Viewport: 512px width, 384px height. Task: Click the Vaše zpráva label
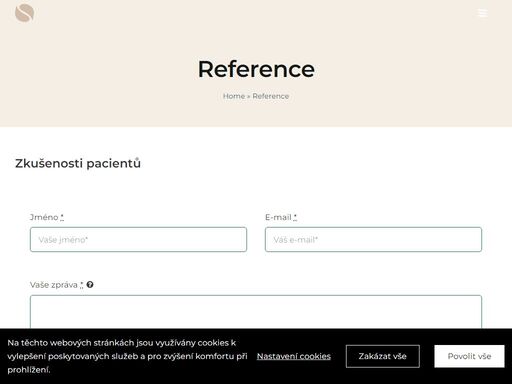click(54, 285)
